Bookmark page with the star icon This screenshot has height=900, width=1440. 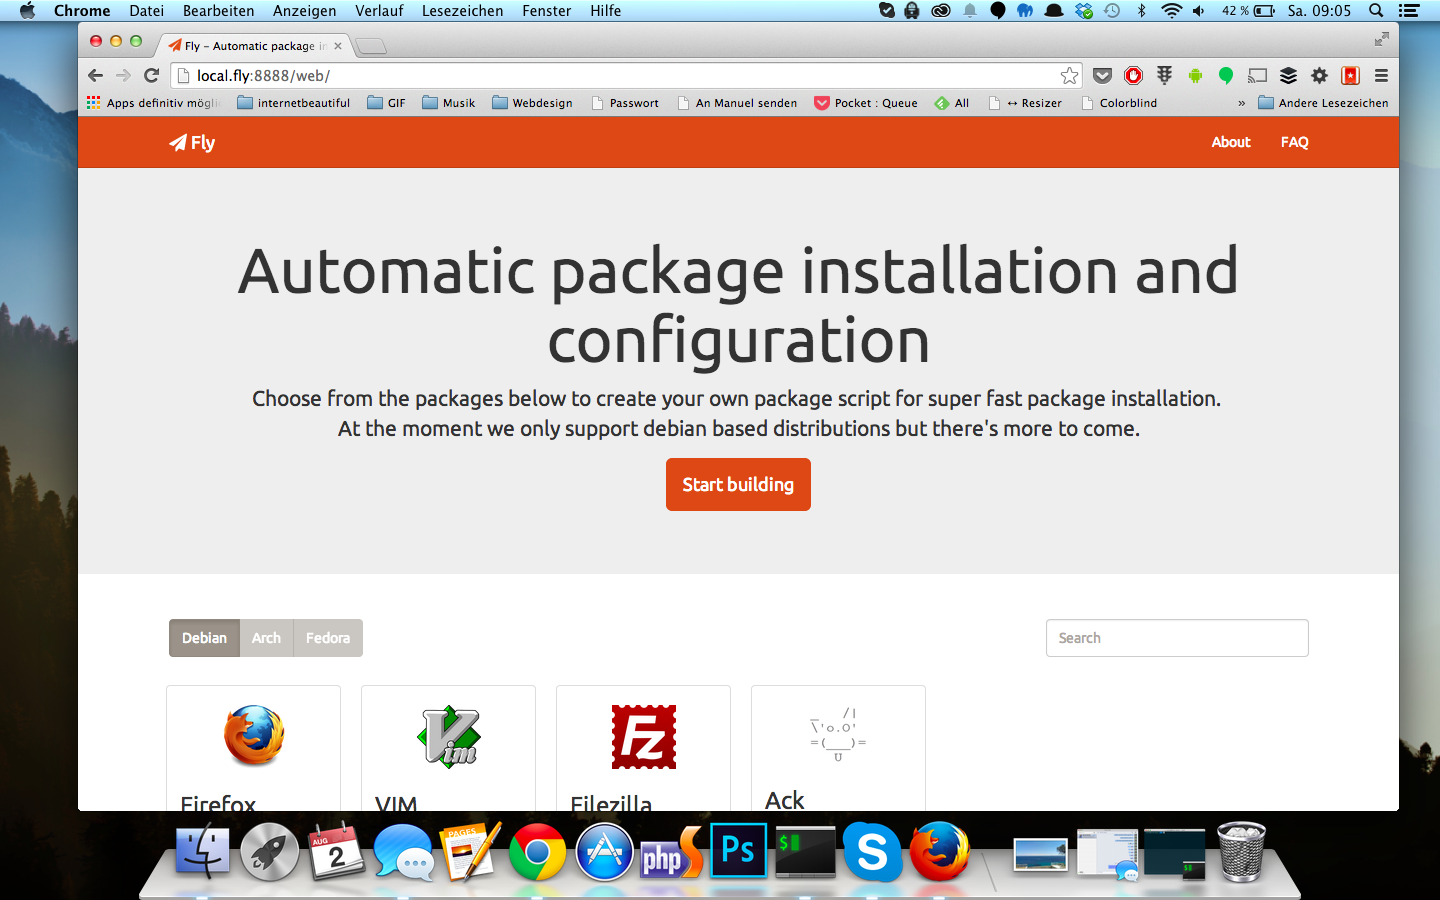[x=1069, y=76]
